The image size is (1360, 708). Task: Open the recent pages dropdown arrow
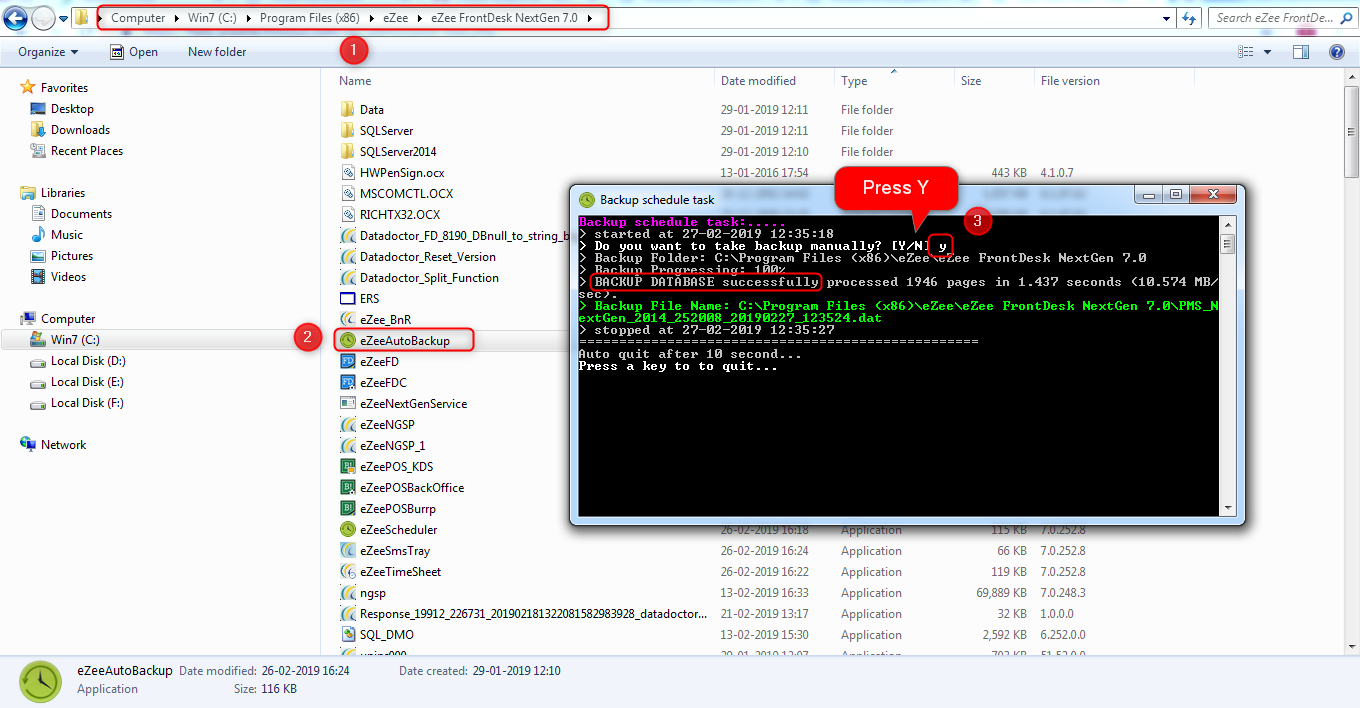[64, 18]
